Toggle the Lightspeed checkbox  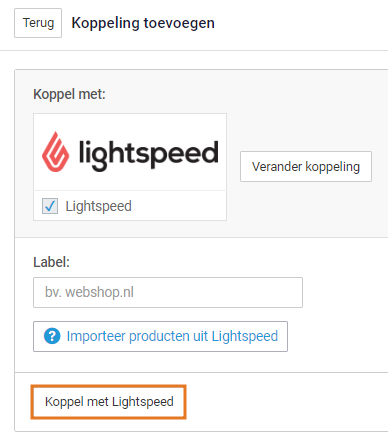click(50, 206)
